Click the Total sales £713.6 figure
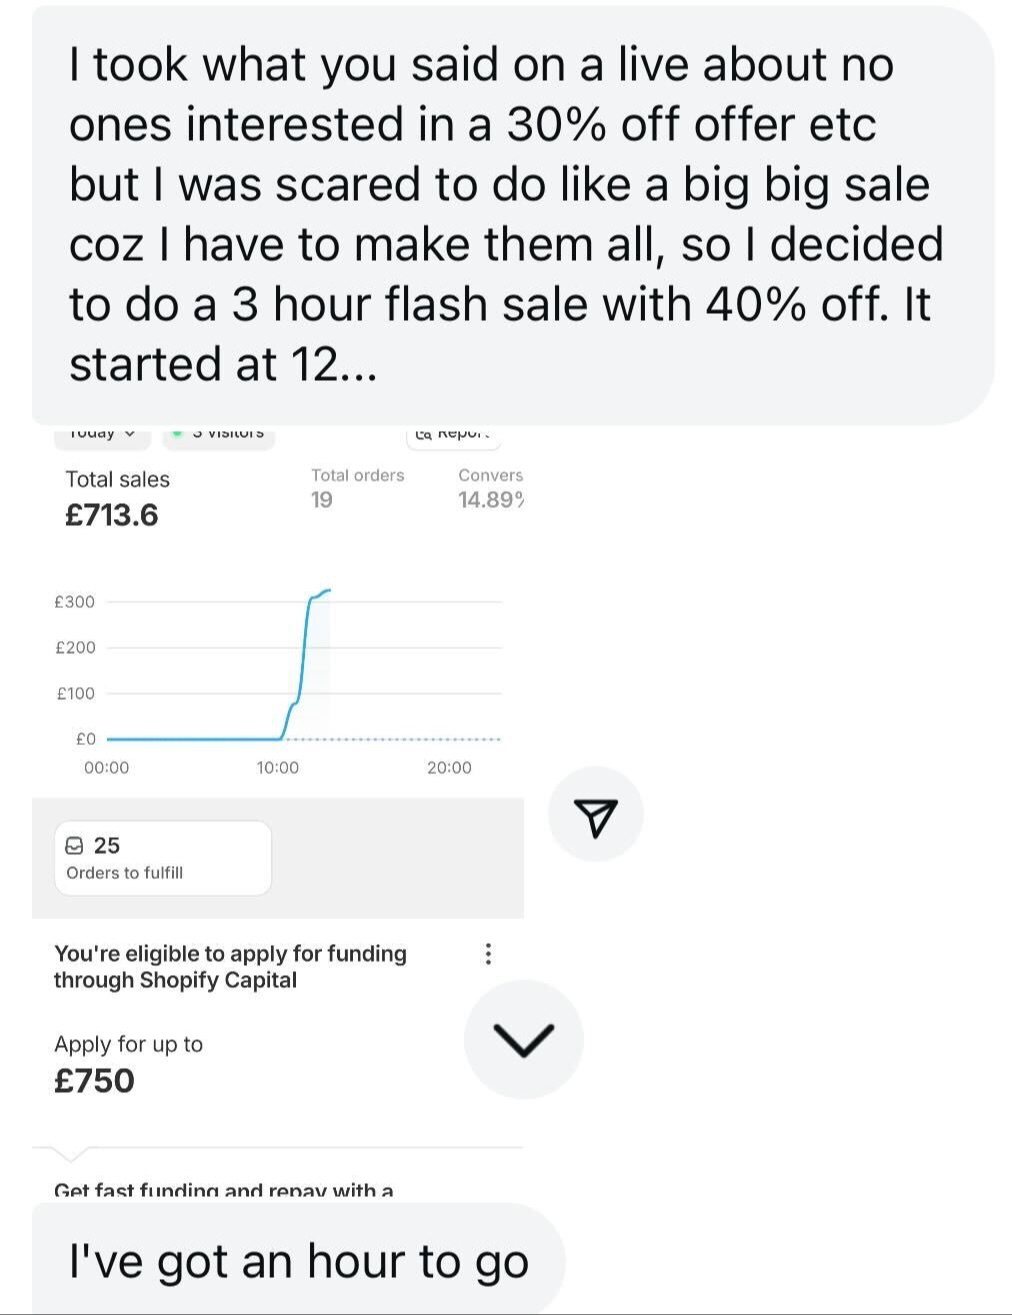The width and height of the screenshot is (1012, 1315). pyautogui.click(x=111, y=515)
